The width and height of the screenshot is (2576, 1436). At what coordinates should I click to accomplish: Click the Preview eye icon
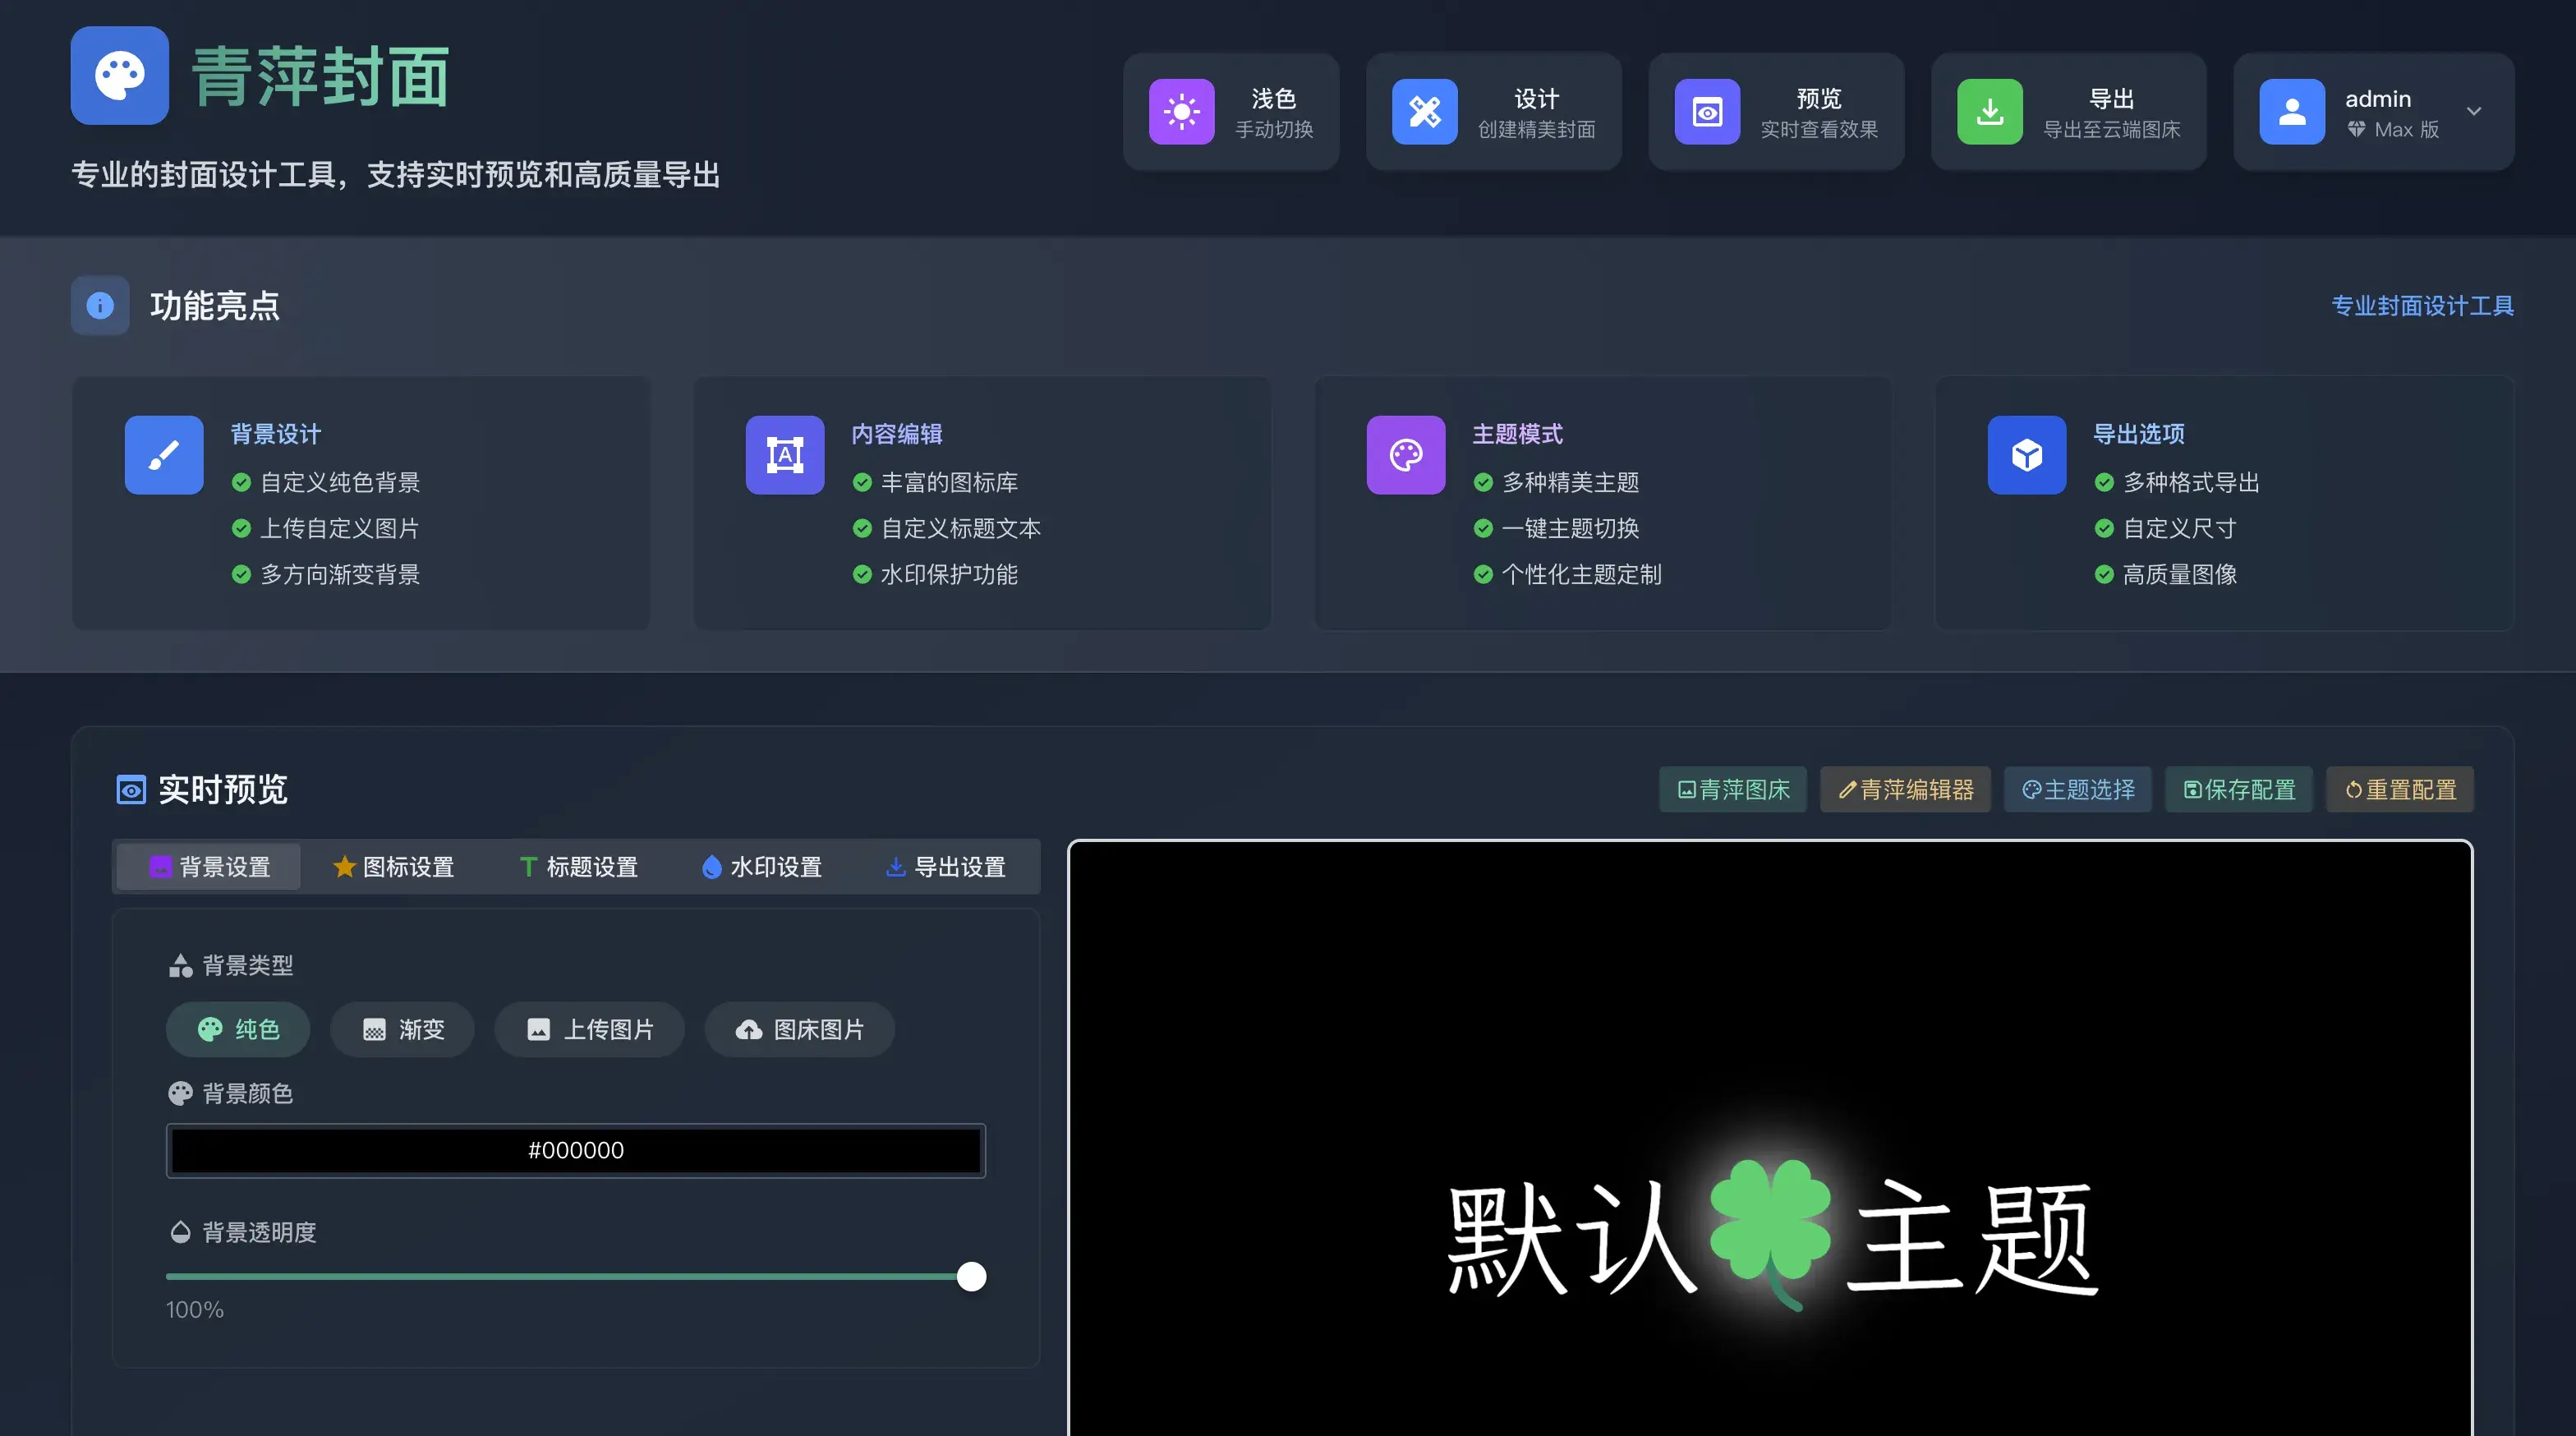[x=1707, y=112]
